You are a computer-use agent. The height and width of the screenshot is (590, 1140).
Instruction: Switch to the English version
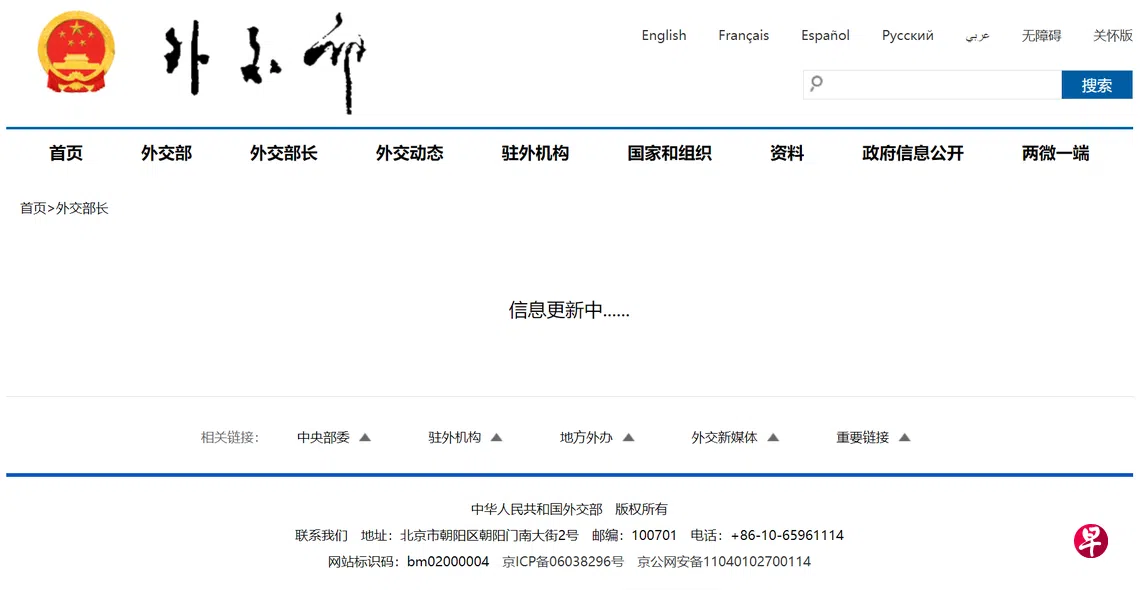point(664,35)
